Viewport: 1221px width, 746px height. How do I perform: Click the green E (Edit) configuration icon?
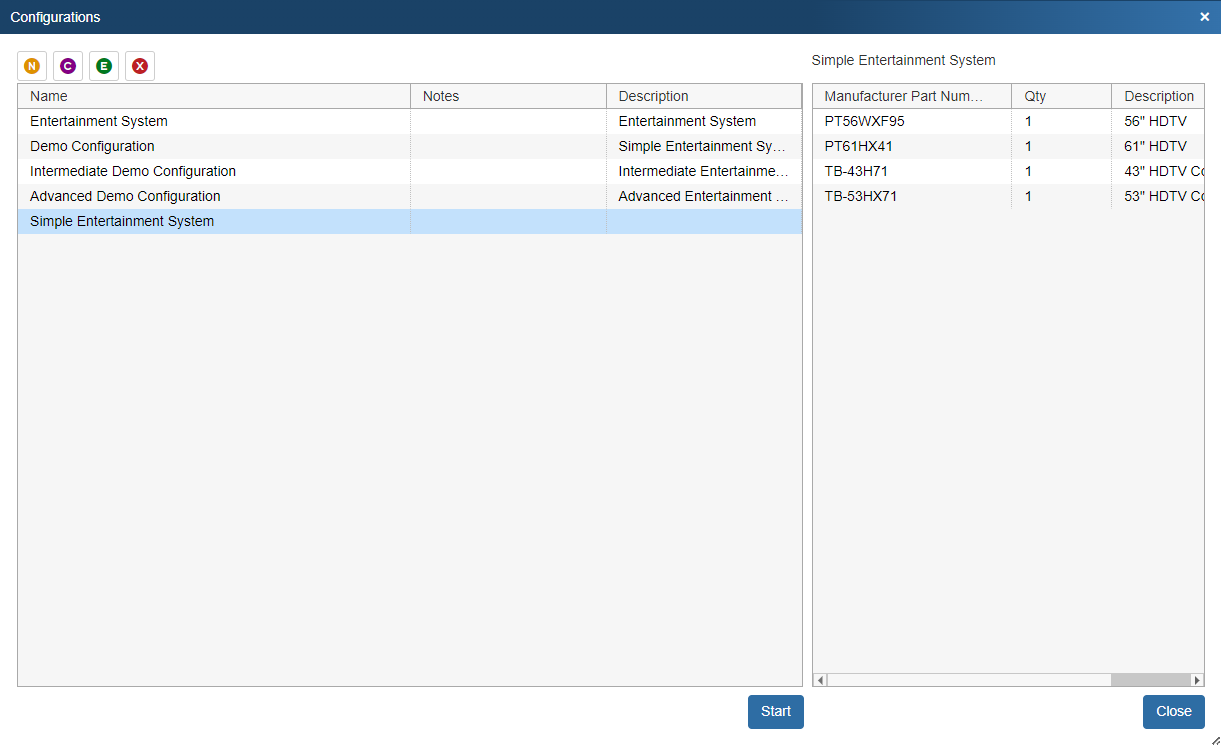(x=104, y=66)
